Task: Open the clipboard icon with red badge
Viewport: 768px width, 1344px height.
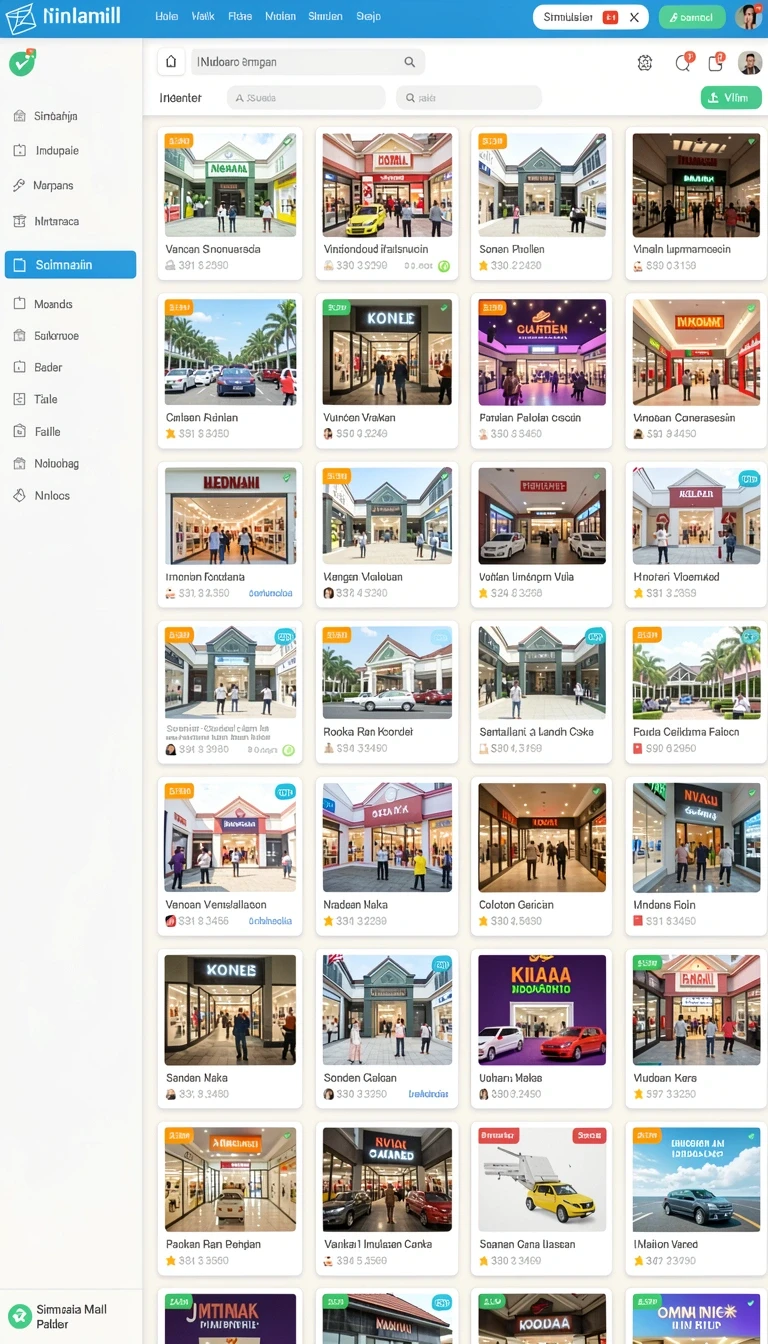Action: coord(716,63)
